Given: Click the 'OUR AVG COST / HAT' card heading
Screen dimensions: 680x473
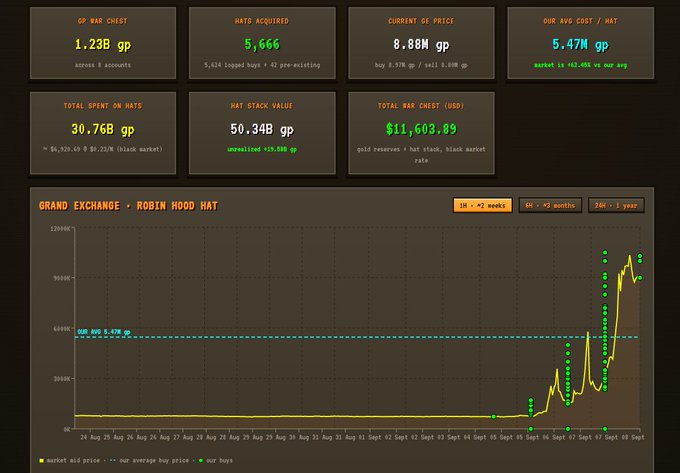Looking at the screenshot, I should (580, 21).
